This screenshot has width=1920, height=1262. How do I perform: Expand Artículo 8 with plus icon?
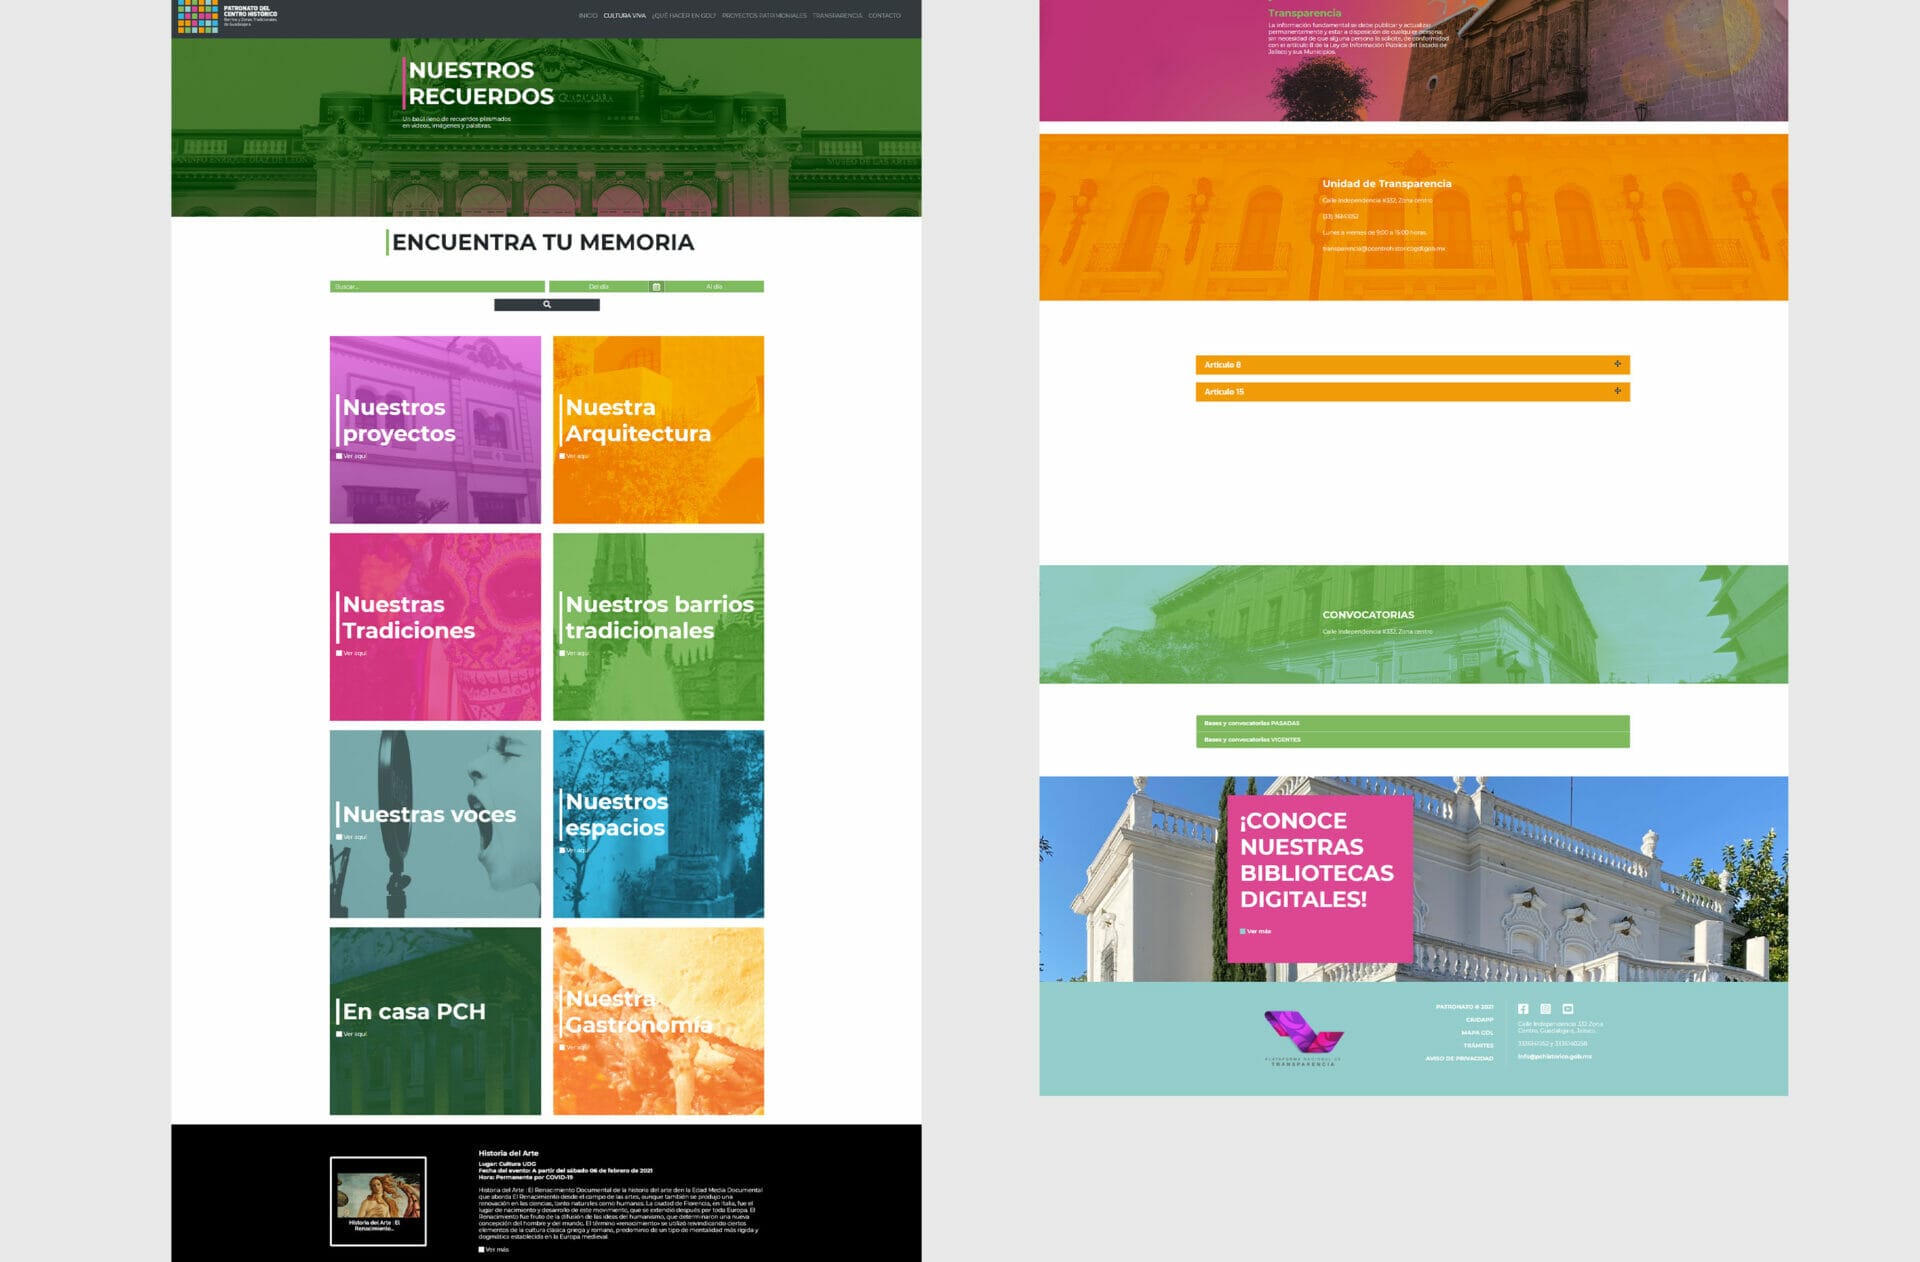coord(1617,364)
